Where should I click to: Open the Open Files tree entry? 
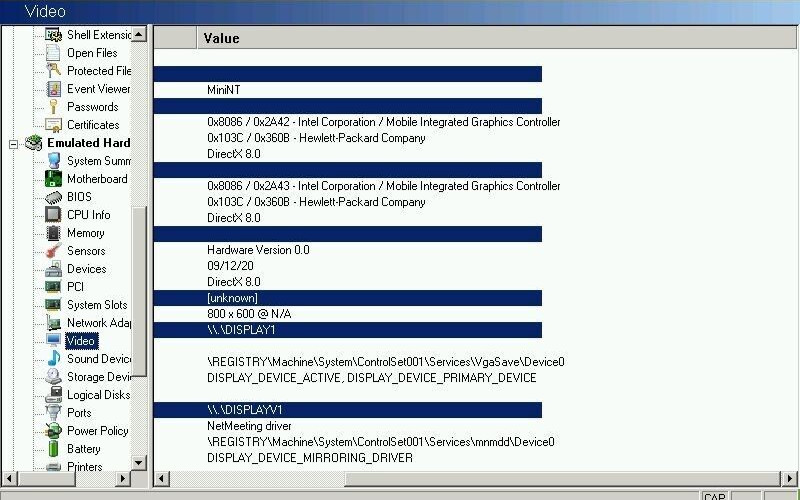tap(92, 53)
